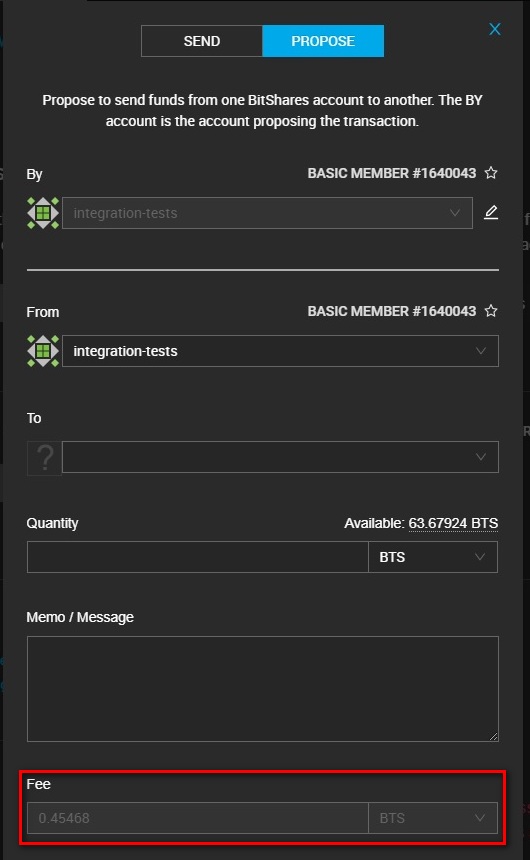Viewport: 530px width, 860px height.
Task: Click the Quantity amount input field
Action: (x=198, y=557)
